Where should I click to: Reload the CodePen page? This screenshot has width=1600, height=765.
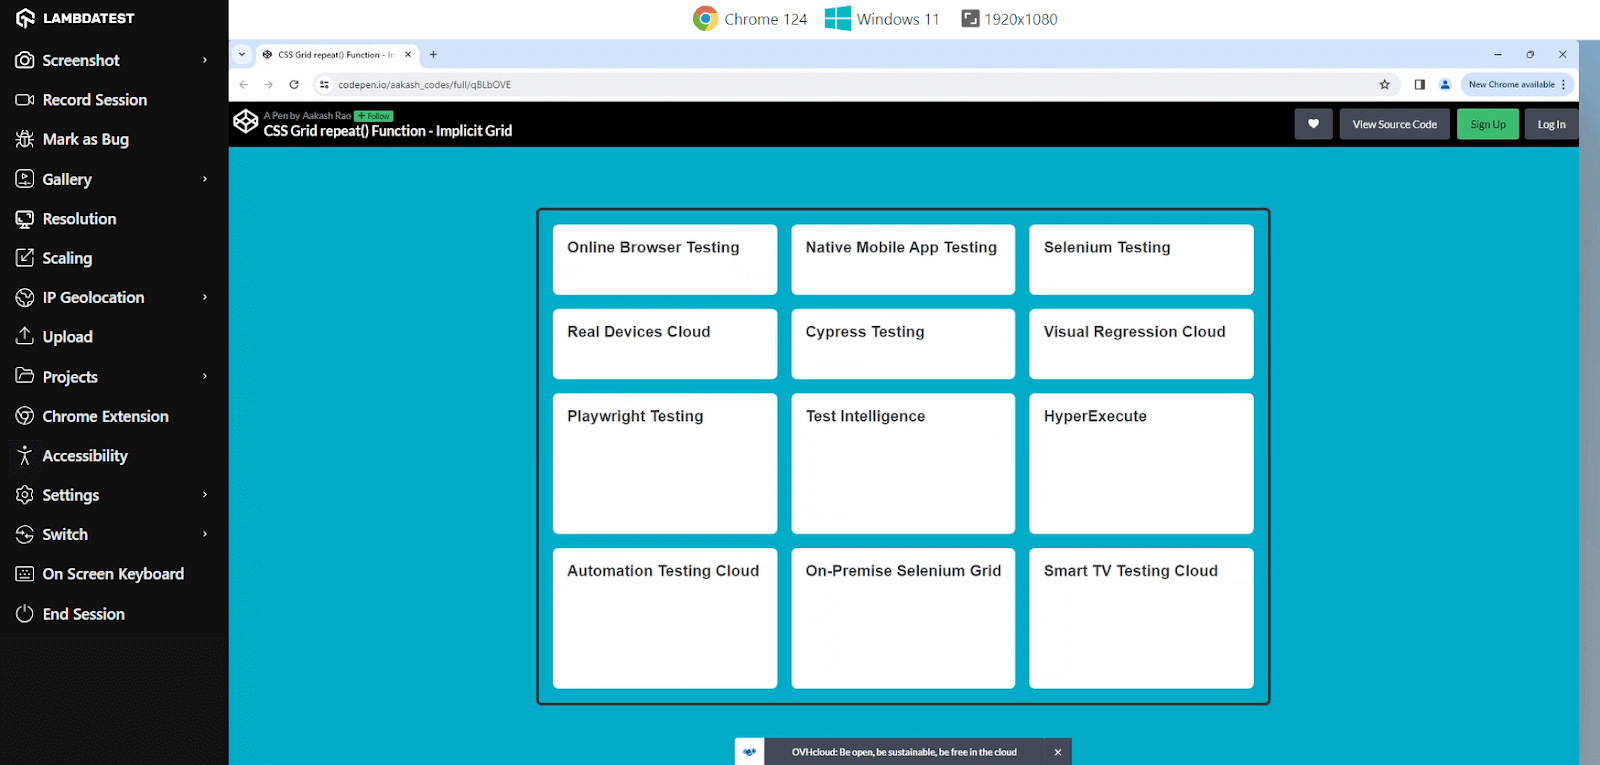tap(294, 85)
